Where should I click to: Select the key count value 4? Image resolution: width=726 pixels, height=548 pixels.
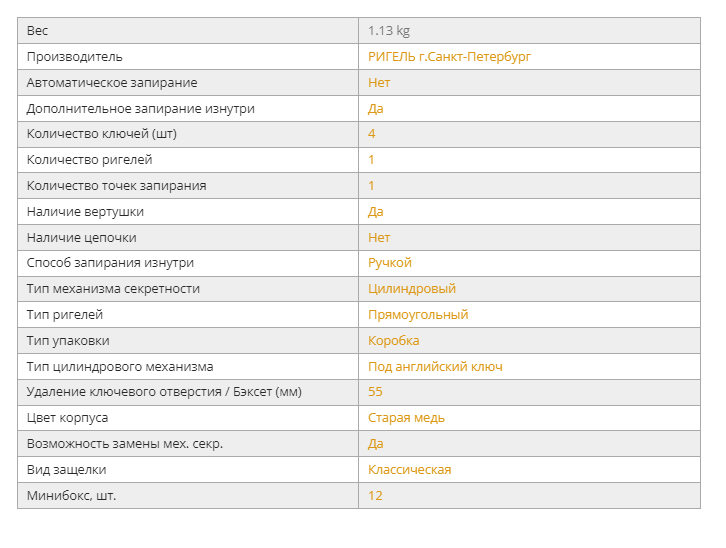371,134
